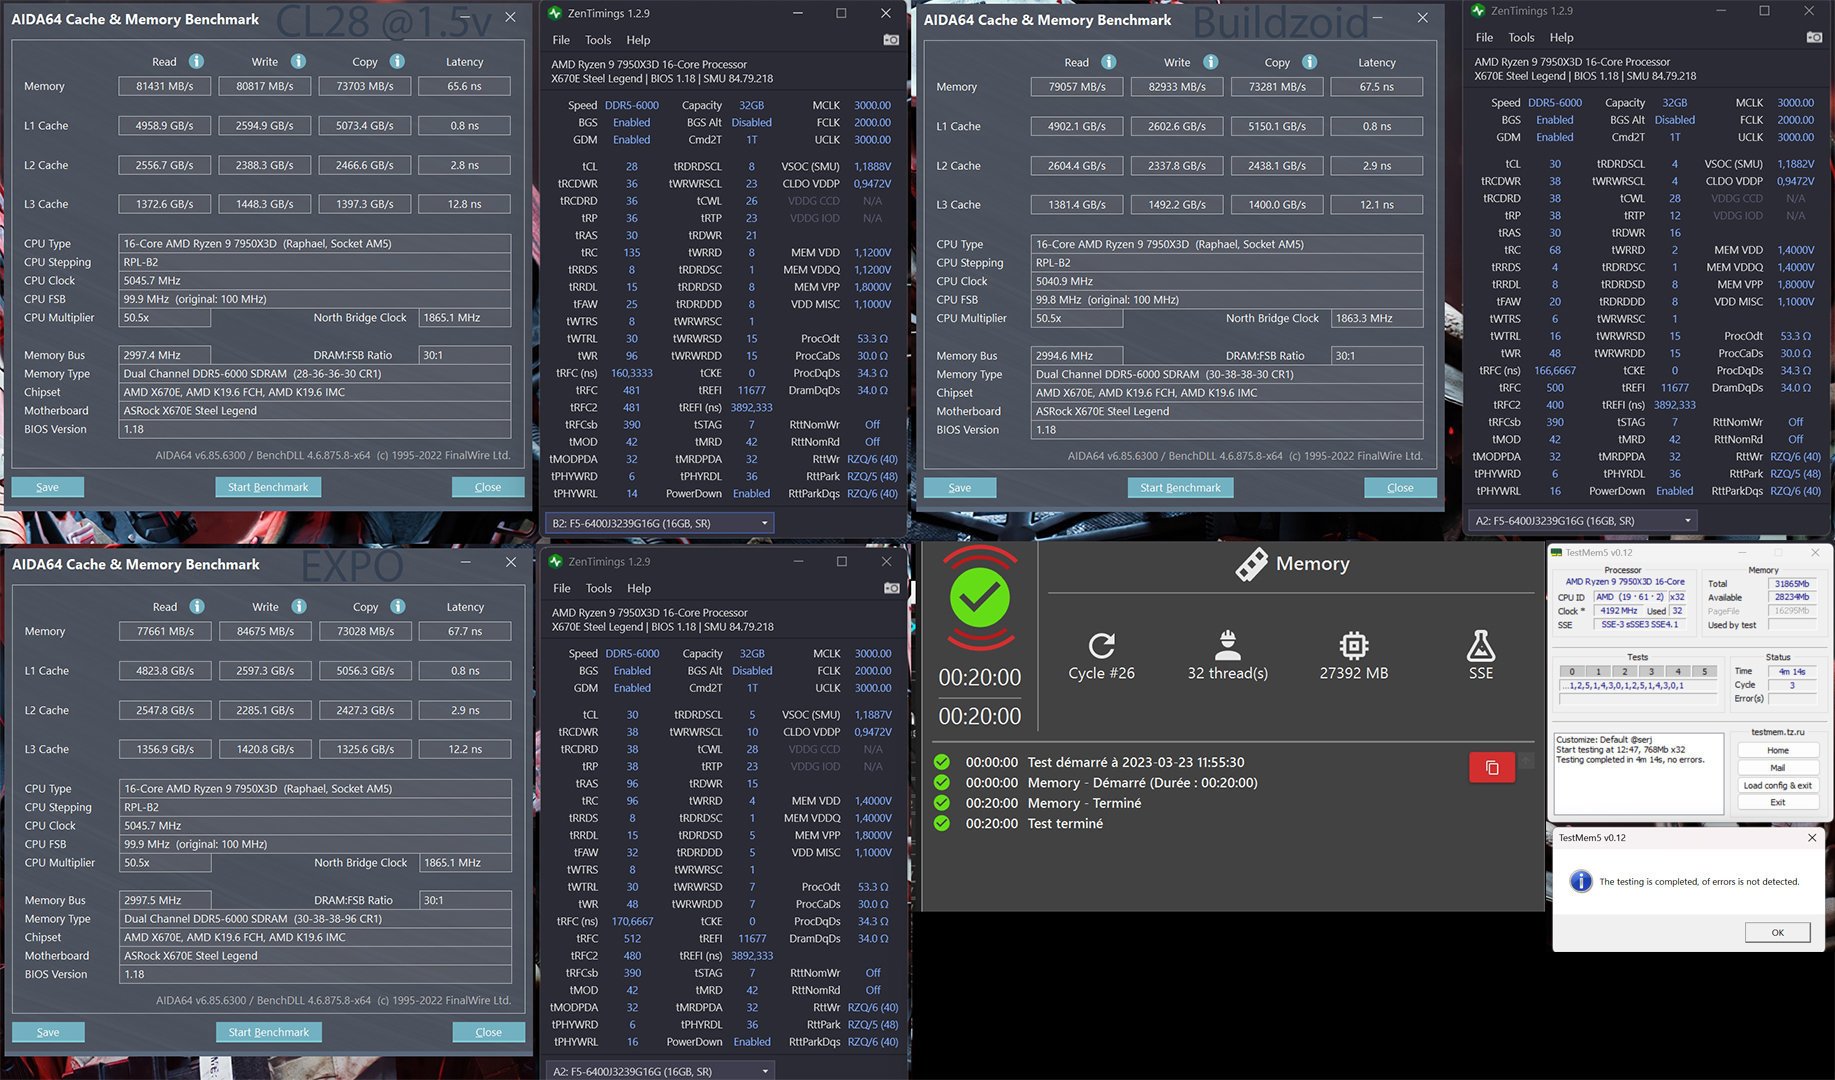Open the B2: F5-6400J3239G16G DIMM selector dropdown
Image resolution: width=1835 pixels, height=1080 pixels.
click(x=661, y=523)
